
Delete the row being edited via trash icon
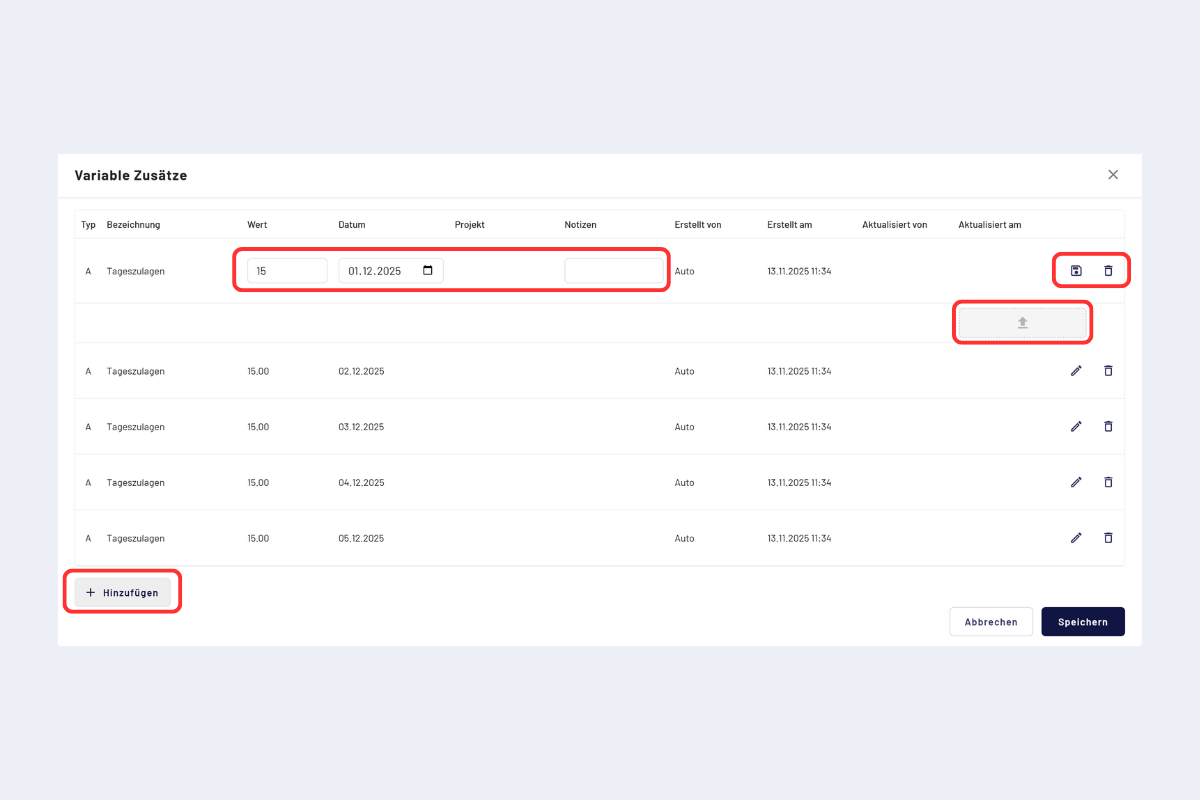(1108, 271)
